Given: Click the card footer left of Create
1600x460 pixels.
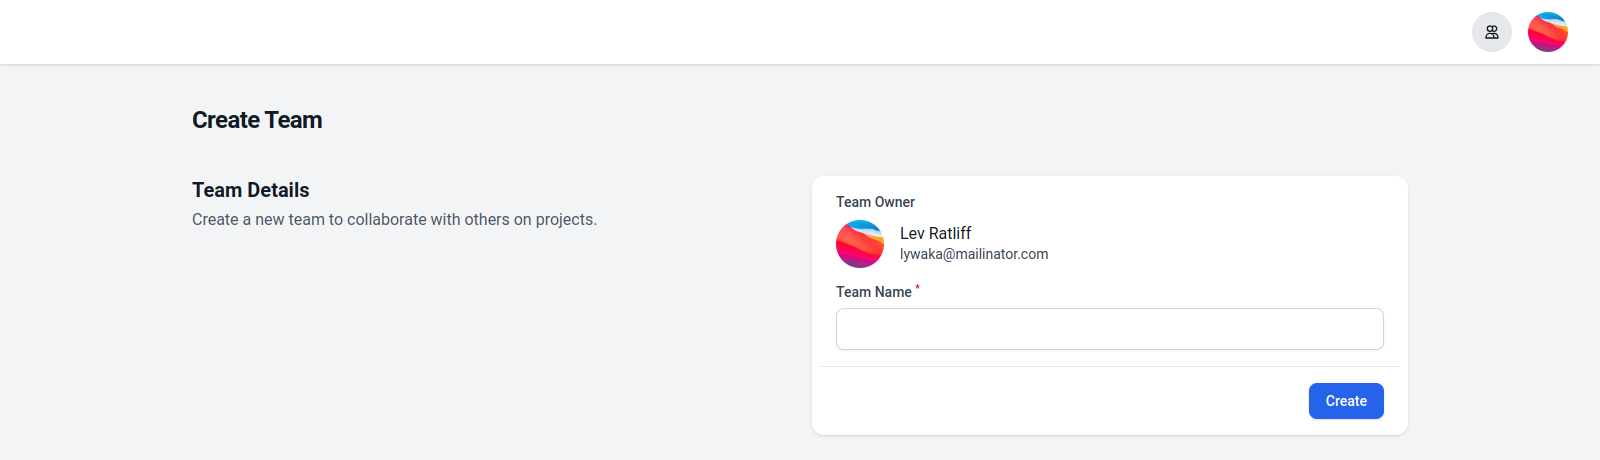Looking at the screenshot, I should click(x=1060, y=401).
